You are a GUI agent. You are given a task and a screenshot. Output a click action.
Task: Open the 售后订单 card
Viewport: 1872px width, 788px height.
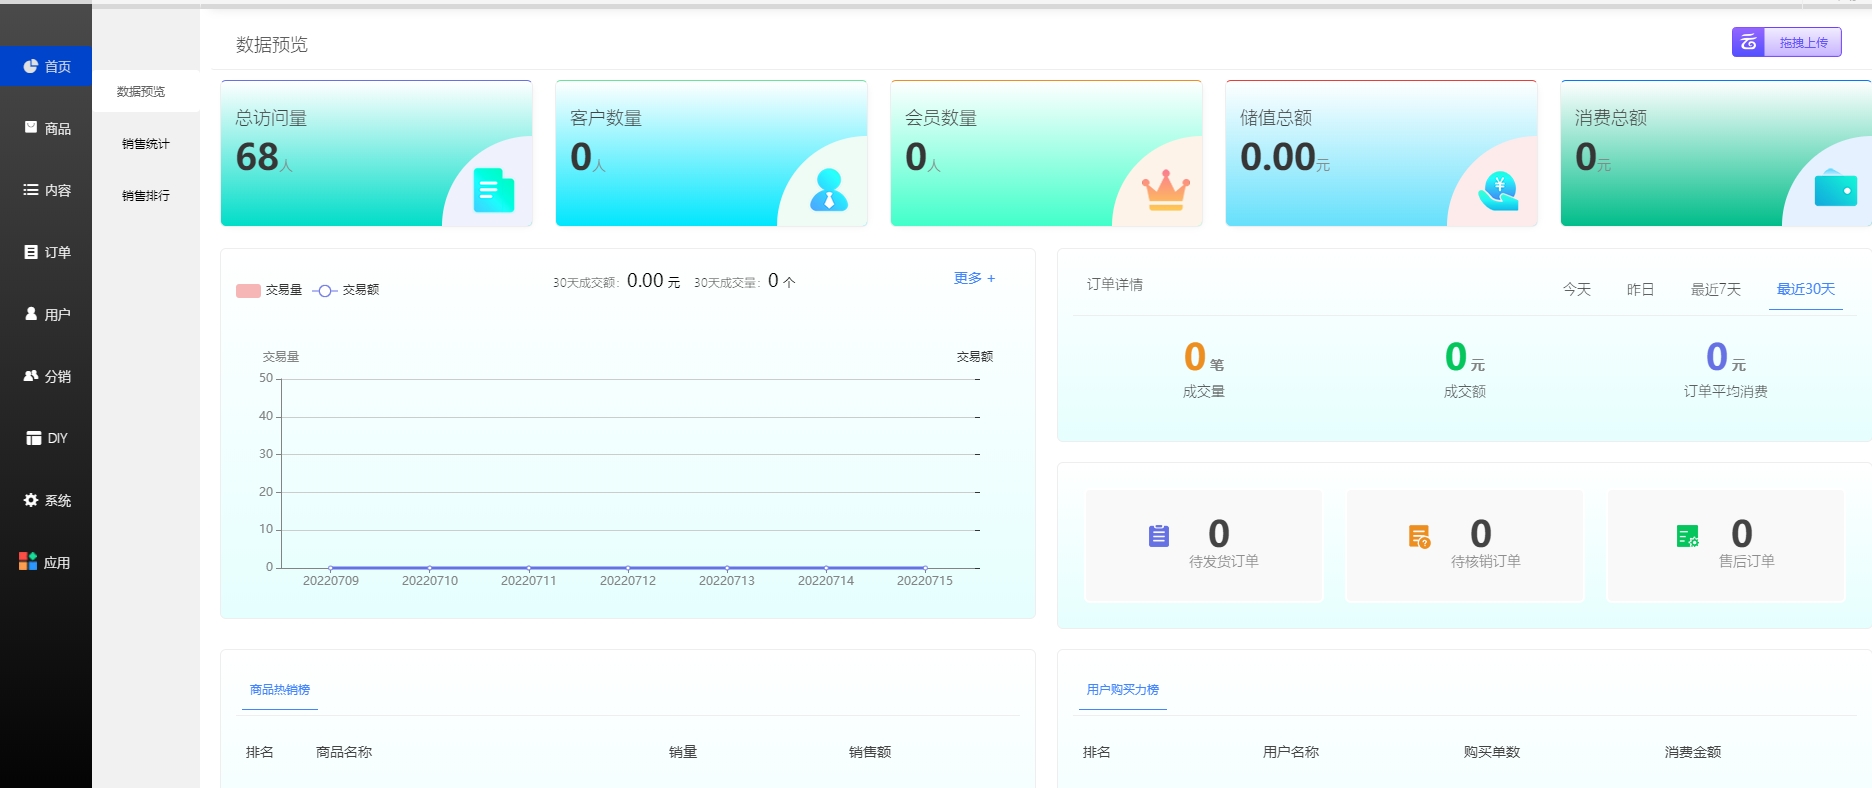coord(1726,545)
